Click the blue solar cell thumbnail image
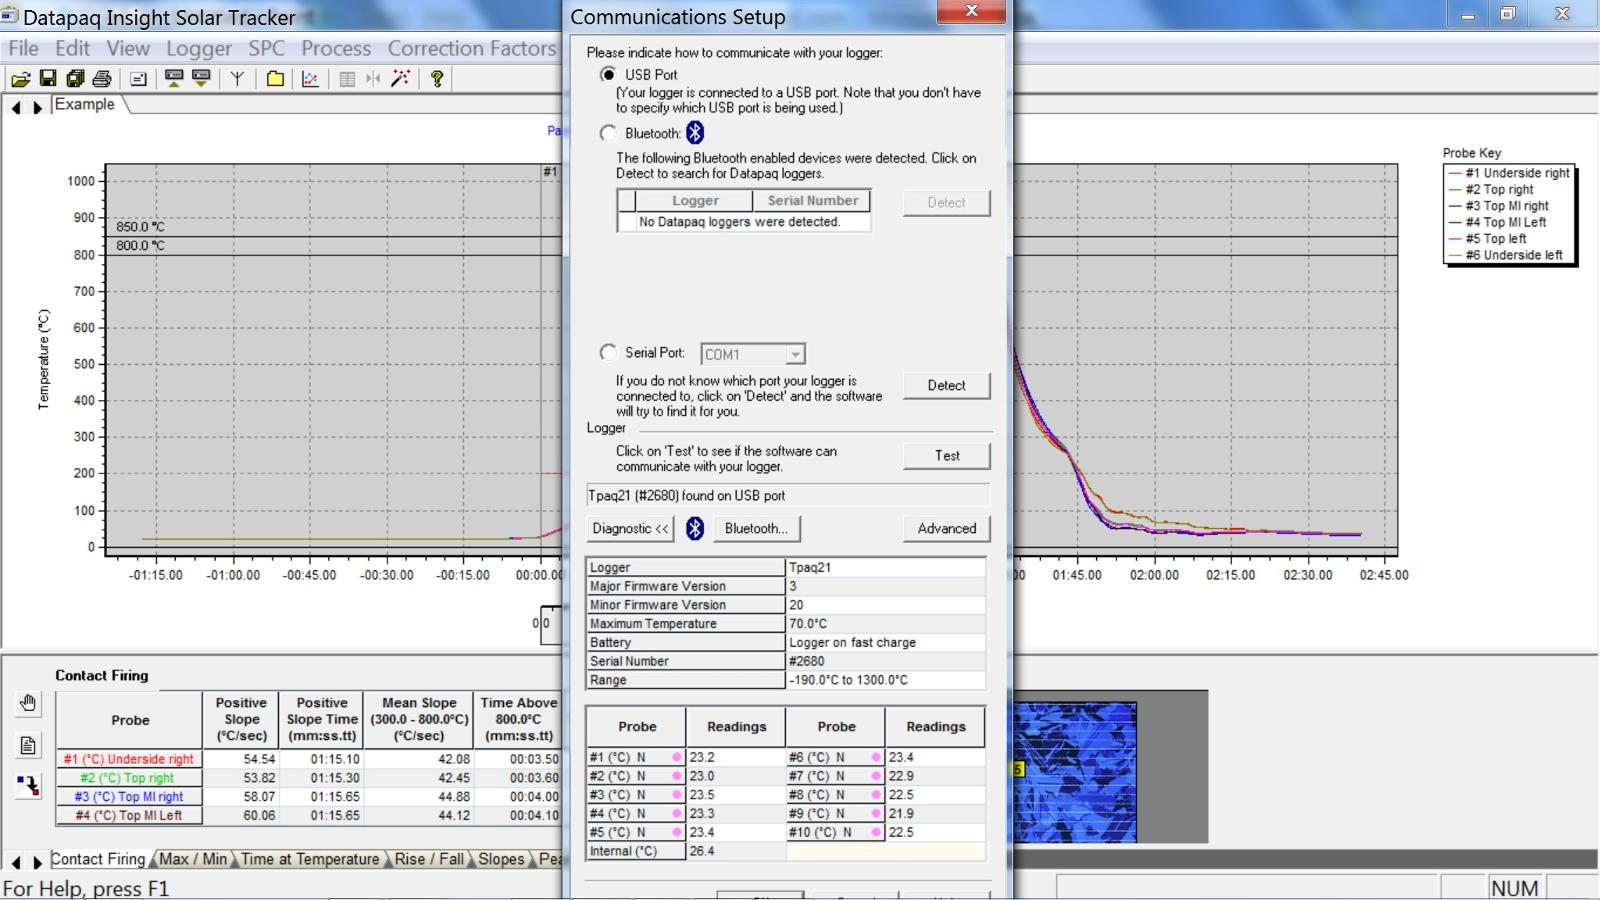The height and width of the screenshot is (900, 1600). 1076,772
